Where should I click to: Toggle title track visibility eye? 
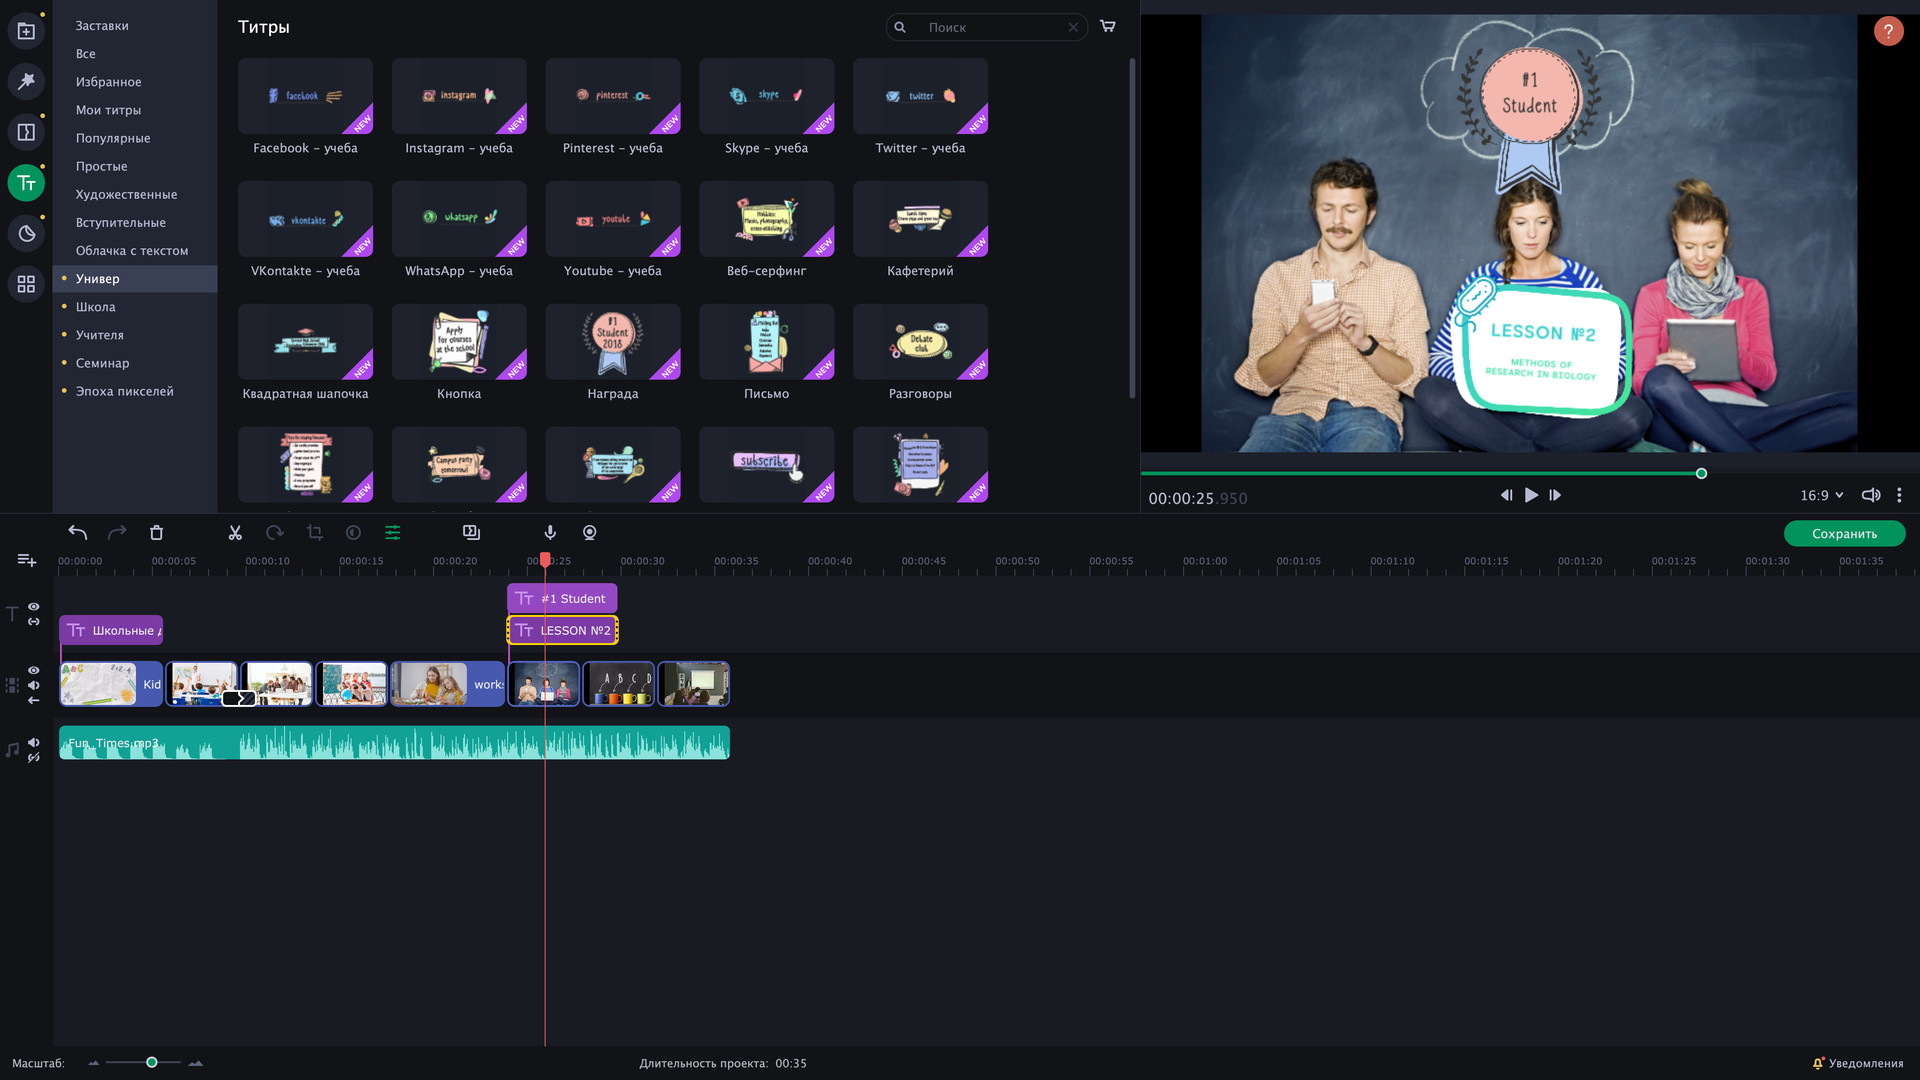pyautogui.click(x=34, y=606)
